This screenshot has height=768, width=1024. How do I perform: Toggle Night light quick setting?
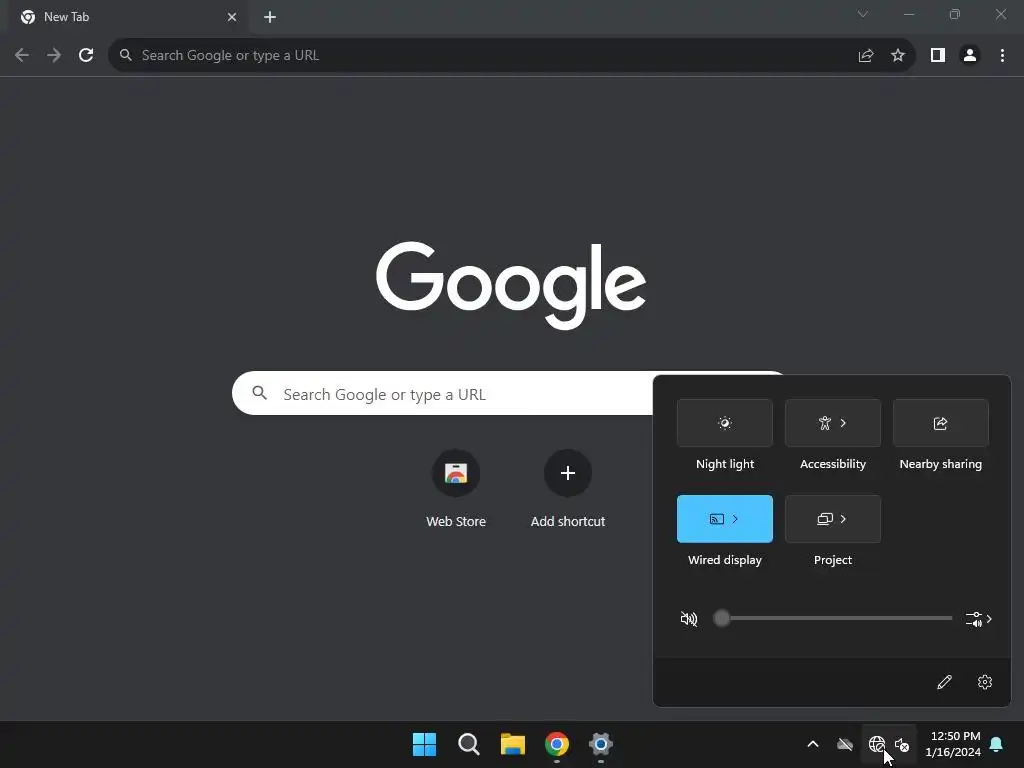tap(725, 423)
